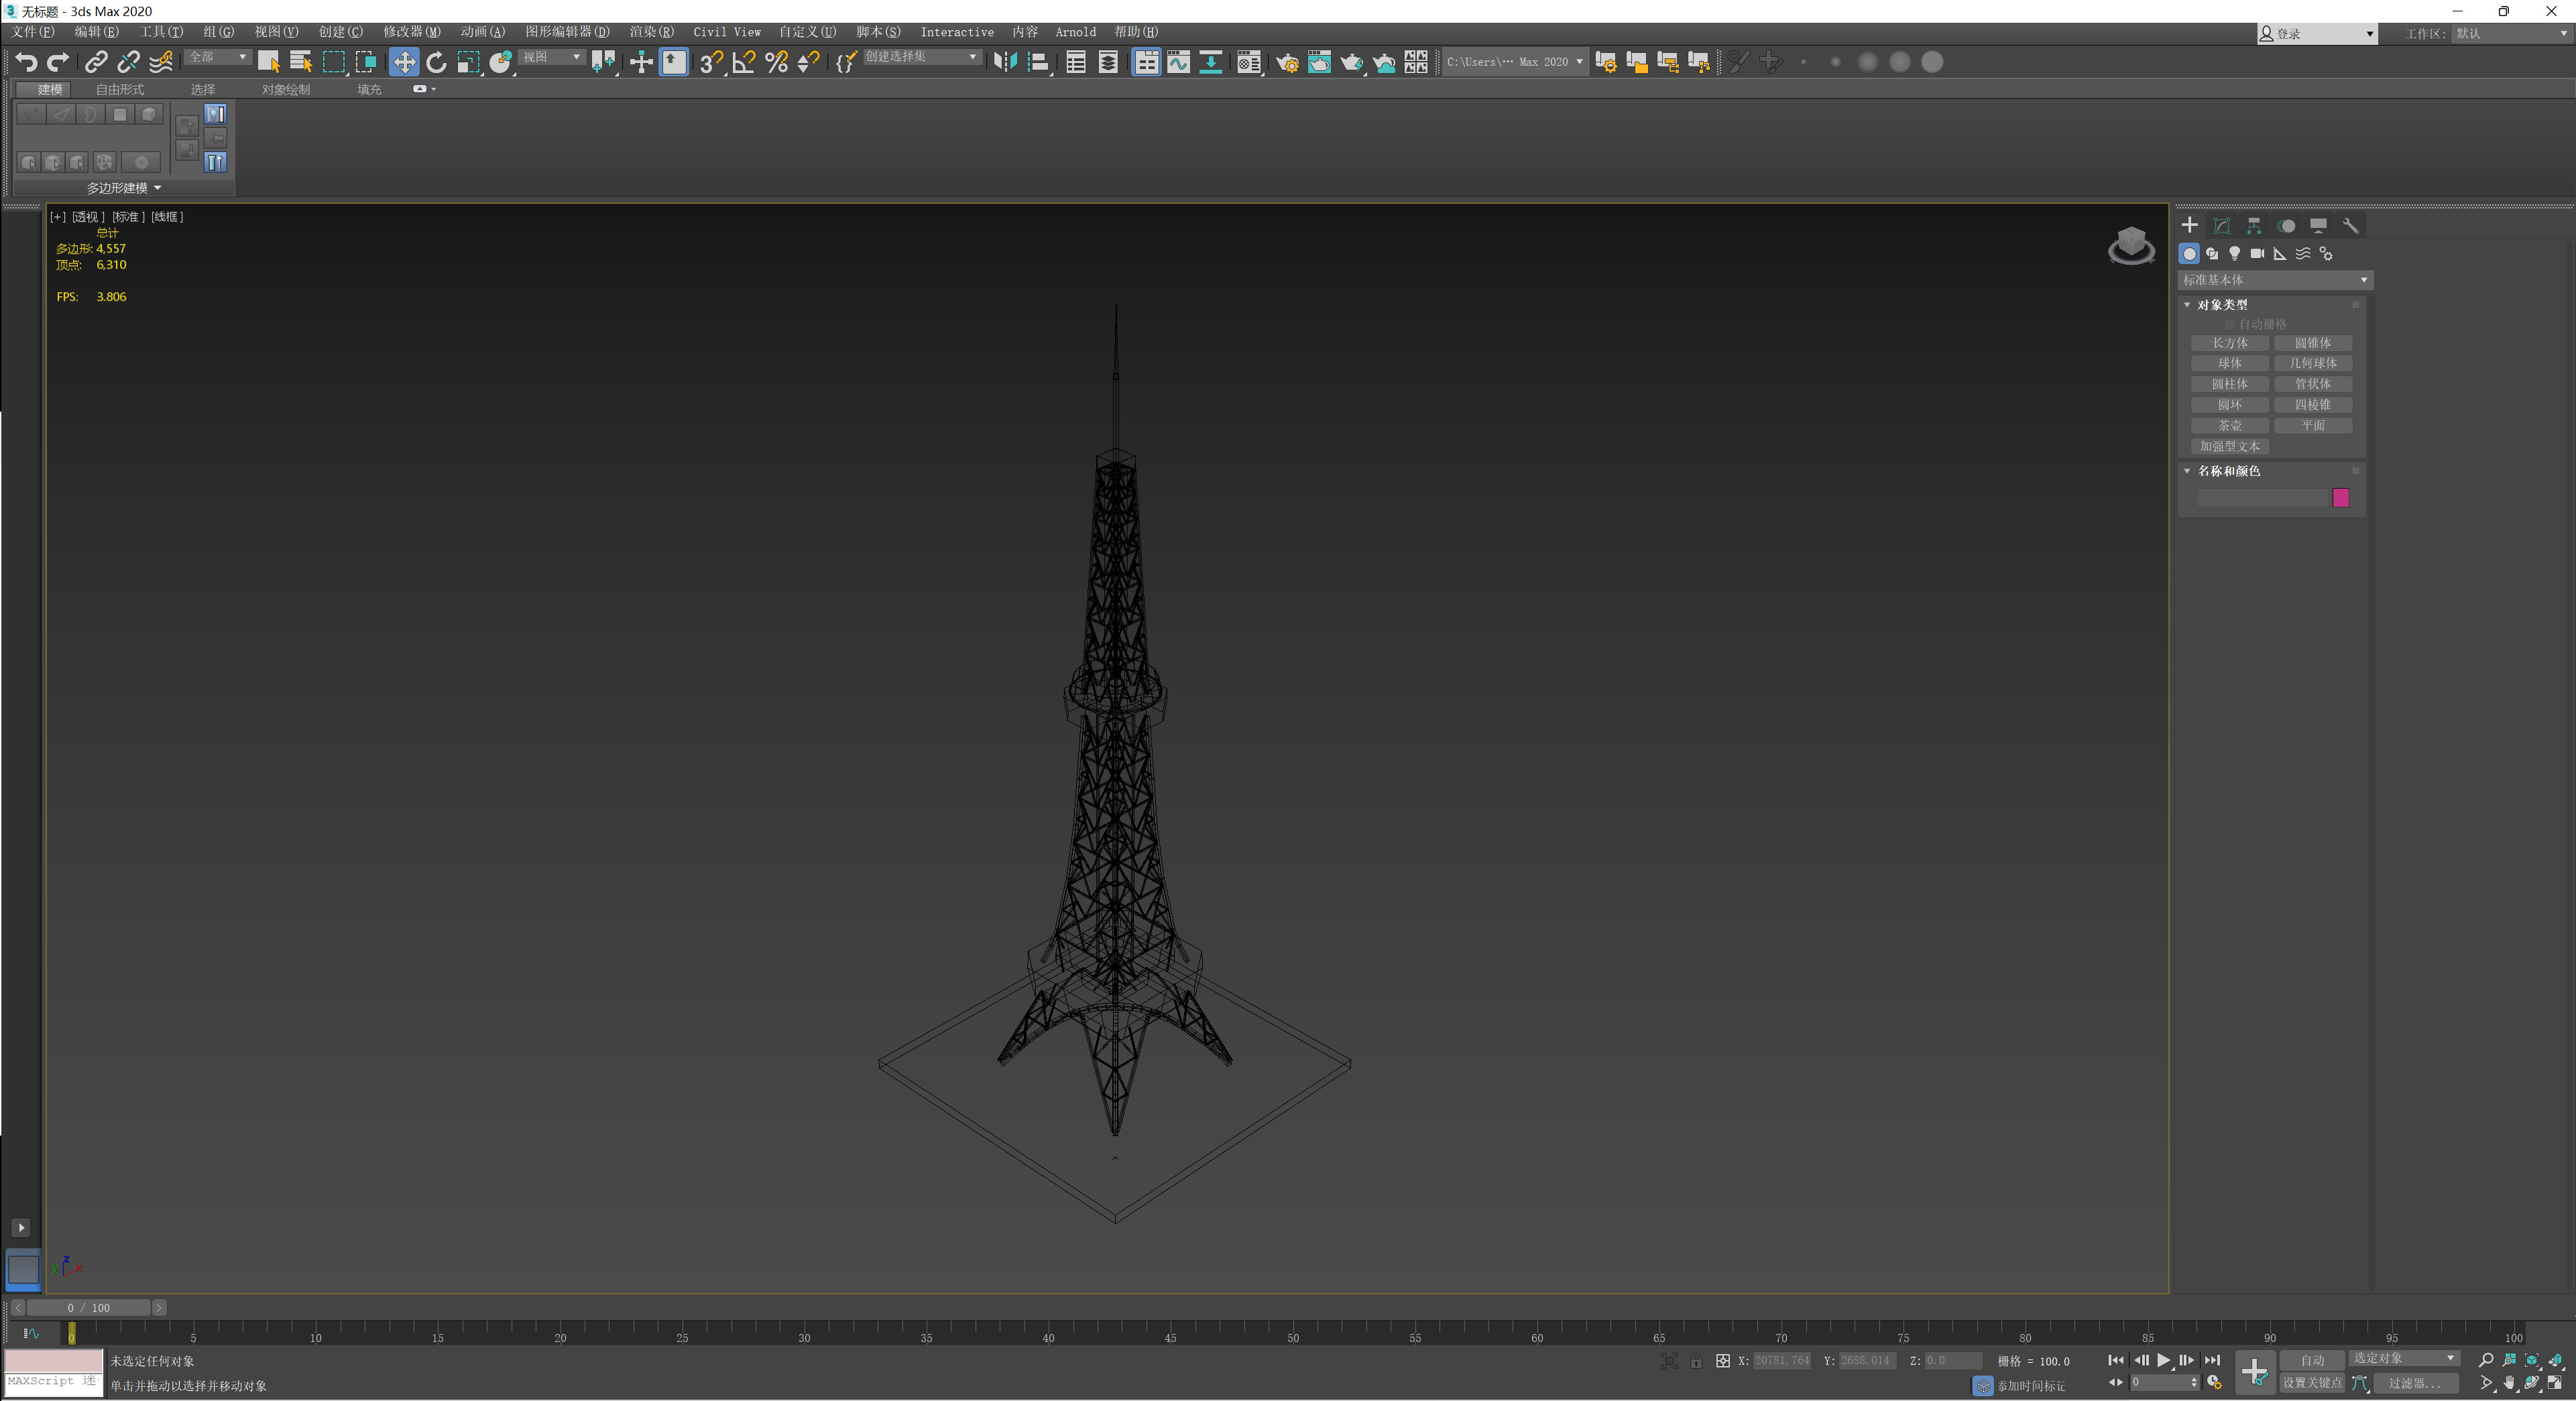Toggle the Angle Snap button
The width and height of the screenshot is (2576, 1401).
(744, 62)
